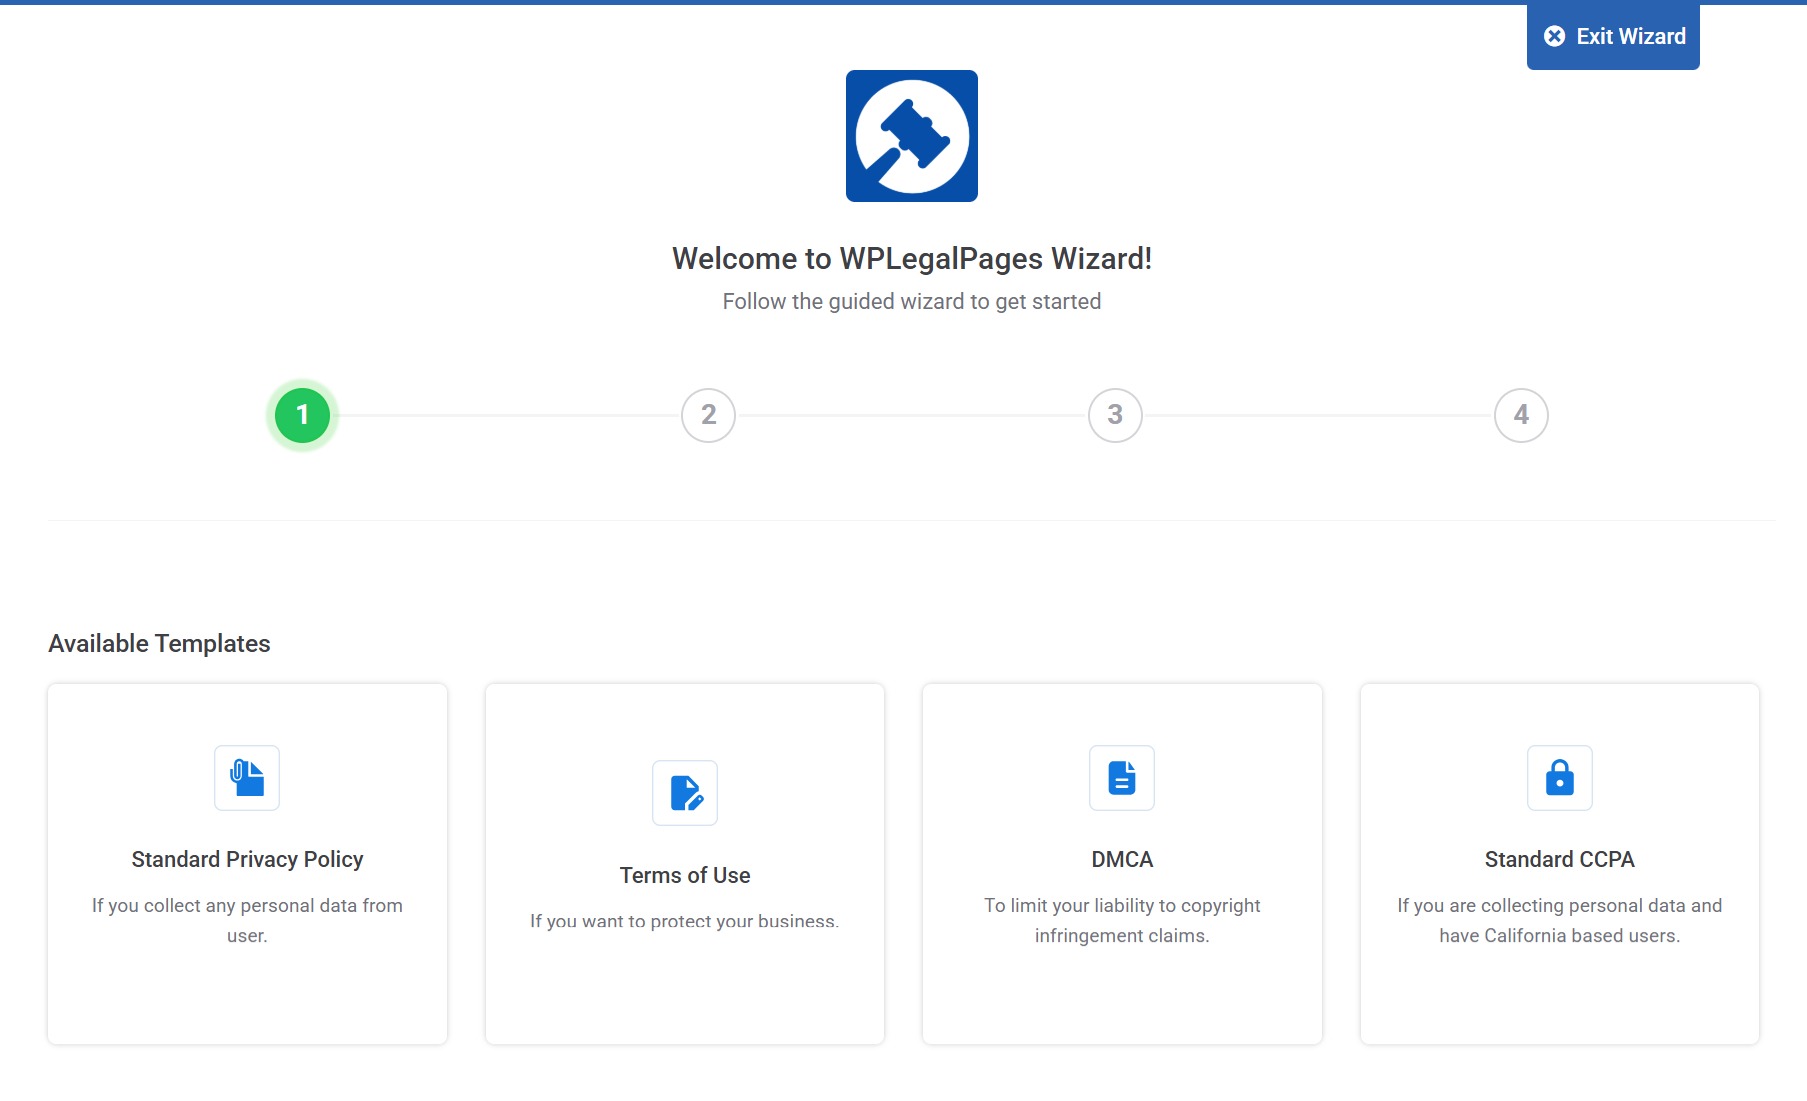Click the Terms of Use edit document icon
The width and height of the screenshot is (1807, 1101).
[x=685, y=793]
